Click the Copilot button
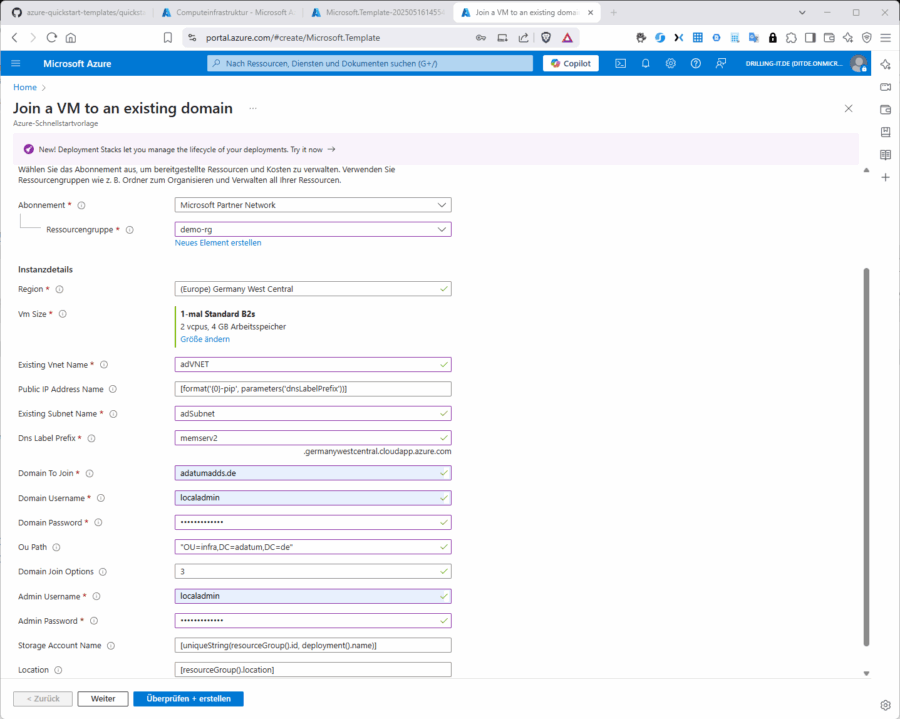The width and height of the screenshot is (900, 719). point(571,64)
